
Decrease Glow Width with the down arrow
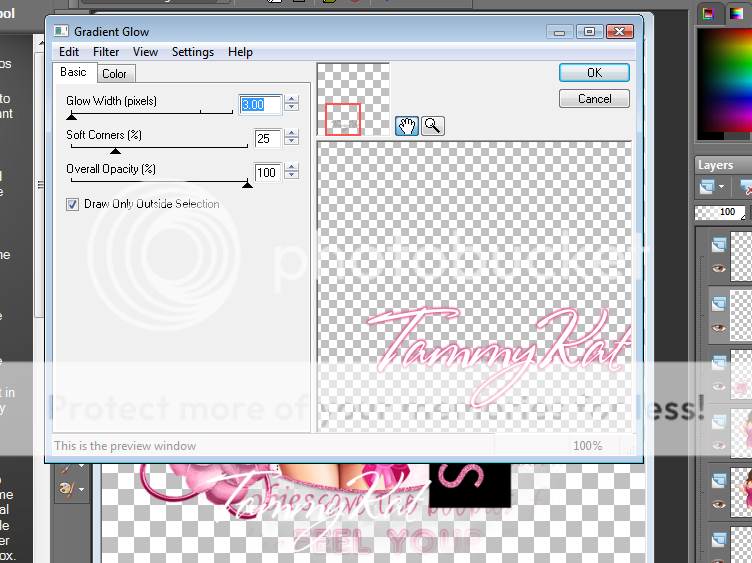[x=292, y=107]
